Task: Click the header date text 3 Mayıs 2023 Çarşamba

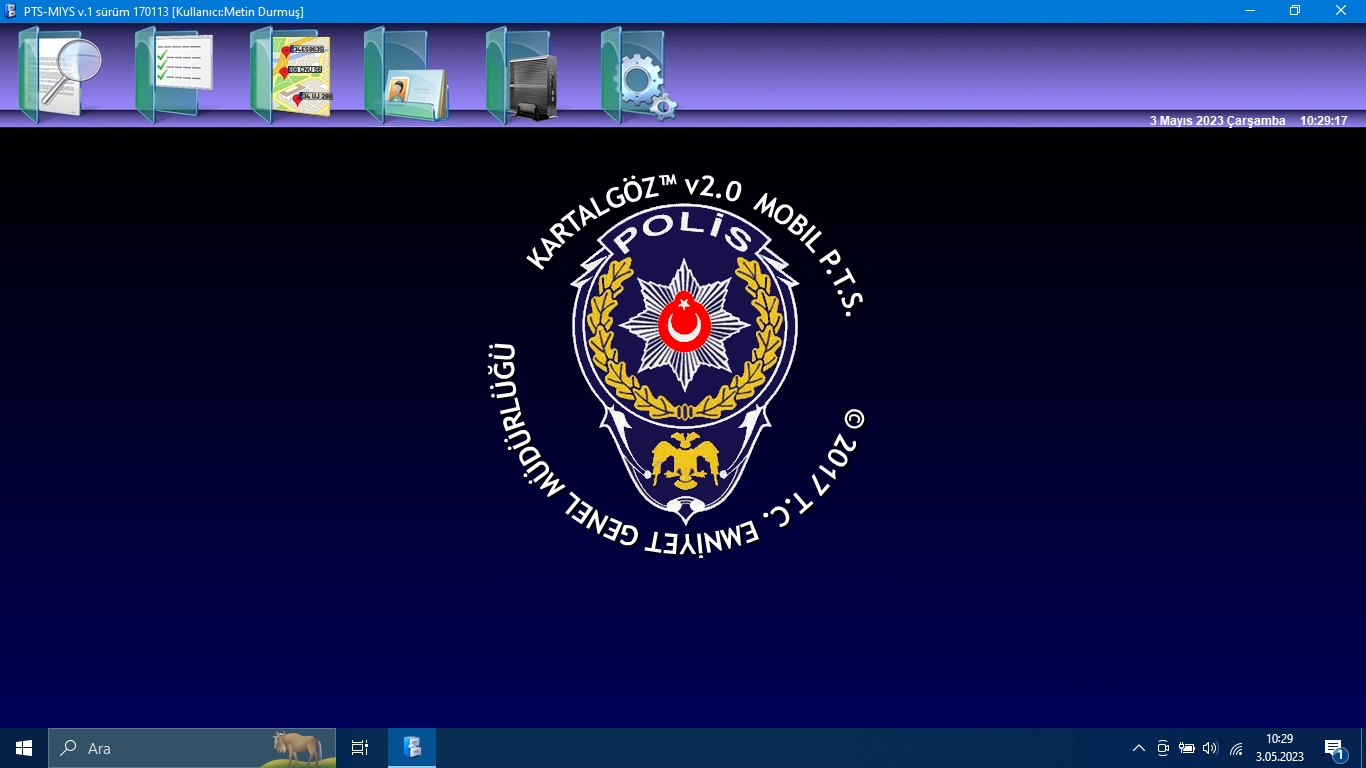Action: point(1217,121)
